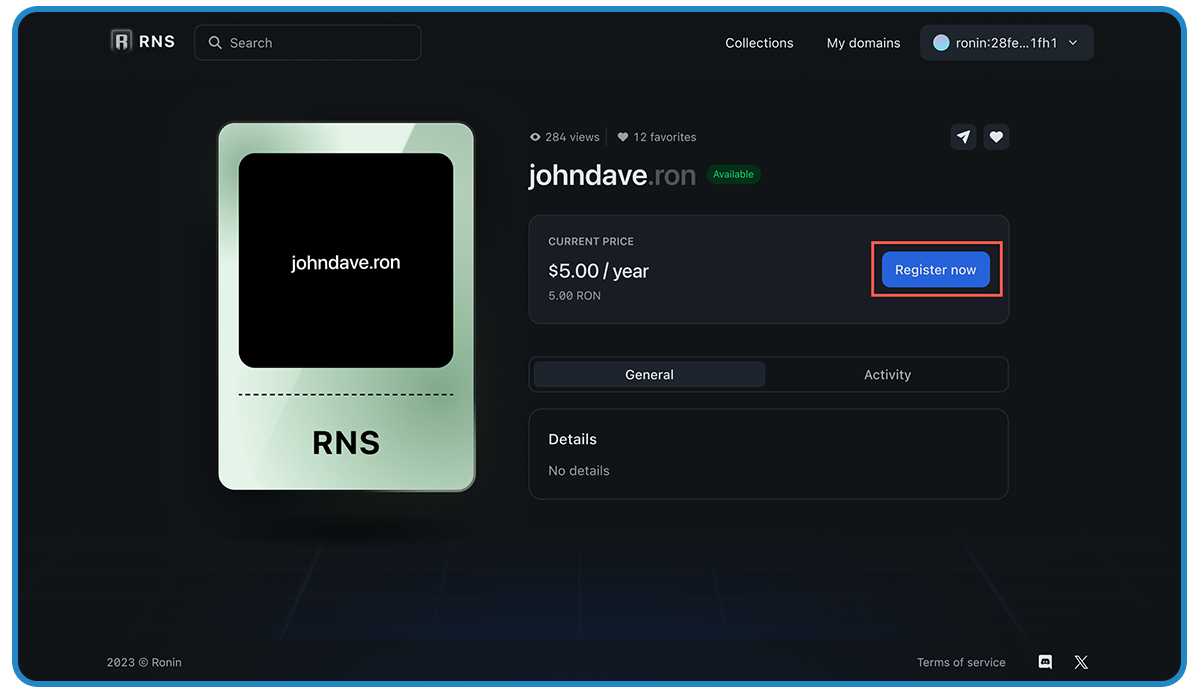The width and height of the screenshot is (1200, 694).
Task: Share the domain via paper plane icon
Action: 963,137
